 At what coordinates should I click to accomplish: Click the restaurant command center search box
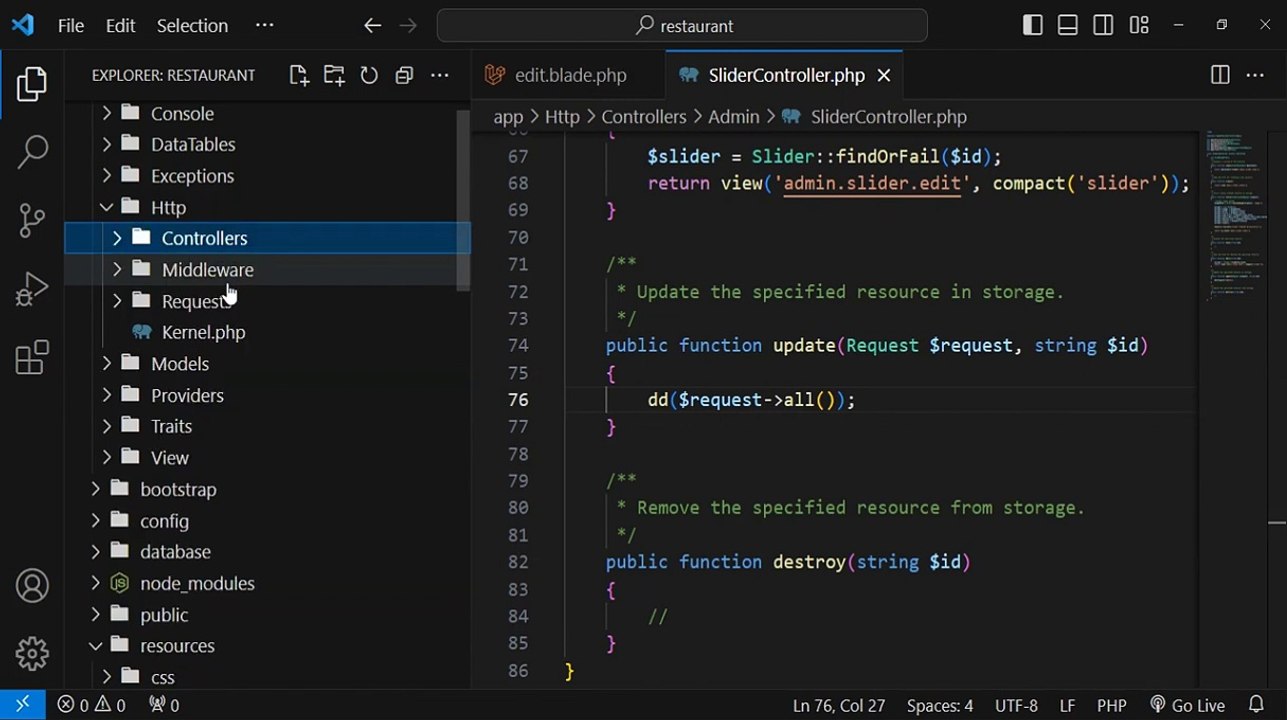[682, 26]
